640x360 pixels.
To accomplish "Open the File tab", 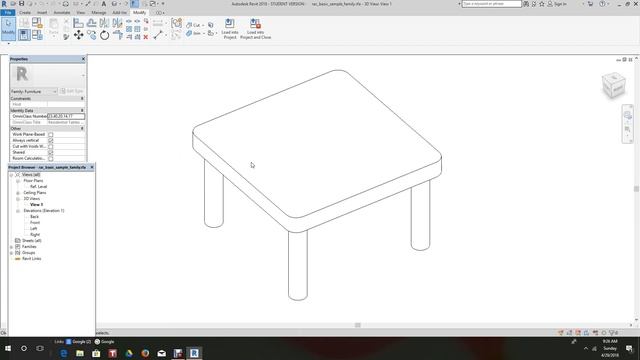I will [8, 13].
